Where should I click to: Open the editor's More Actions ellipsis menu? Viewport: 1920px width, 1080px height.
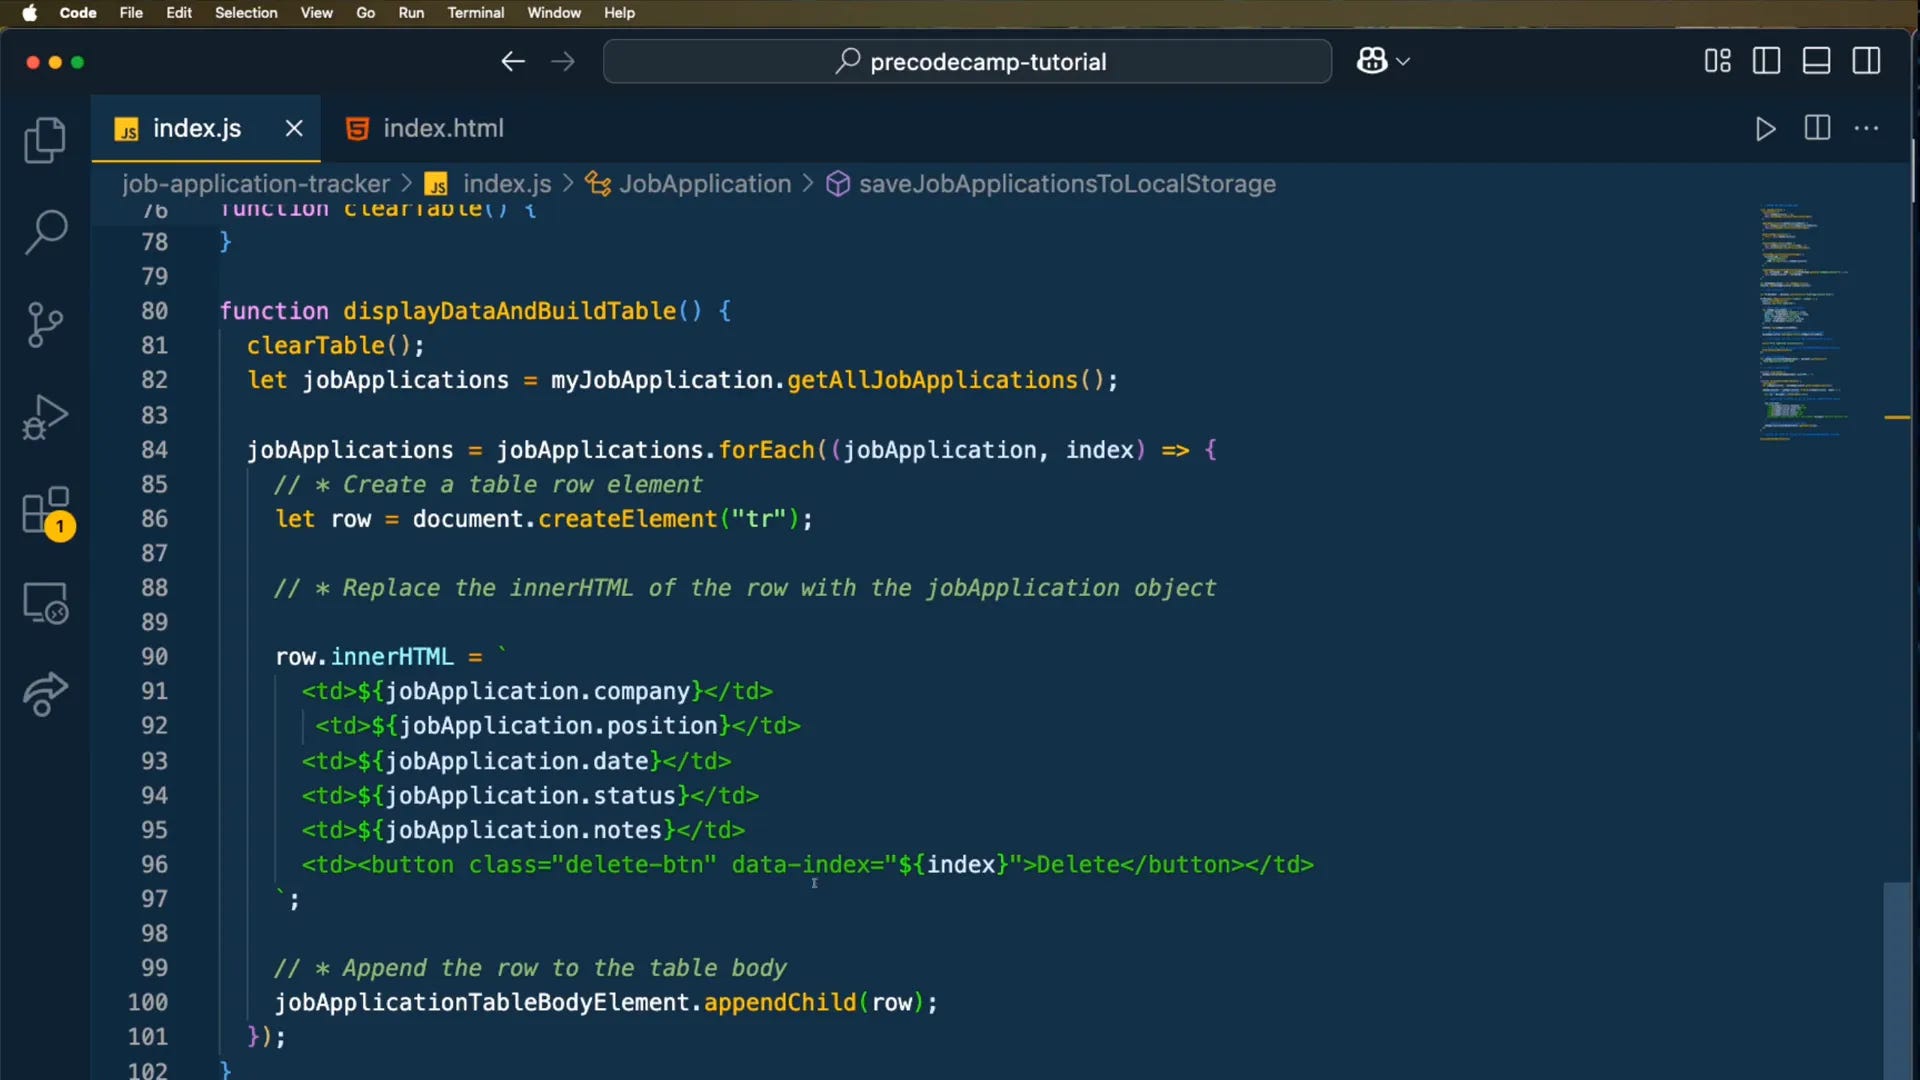click(x=1866, y=128)
